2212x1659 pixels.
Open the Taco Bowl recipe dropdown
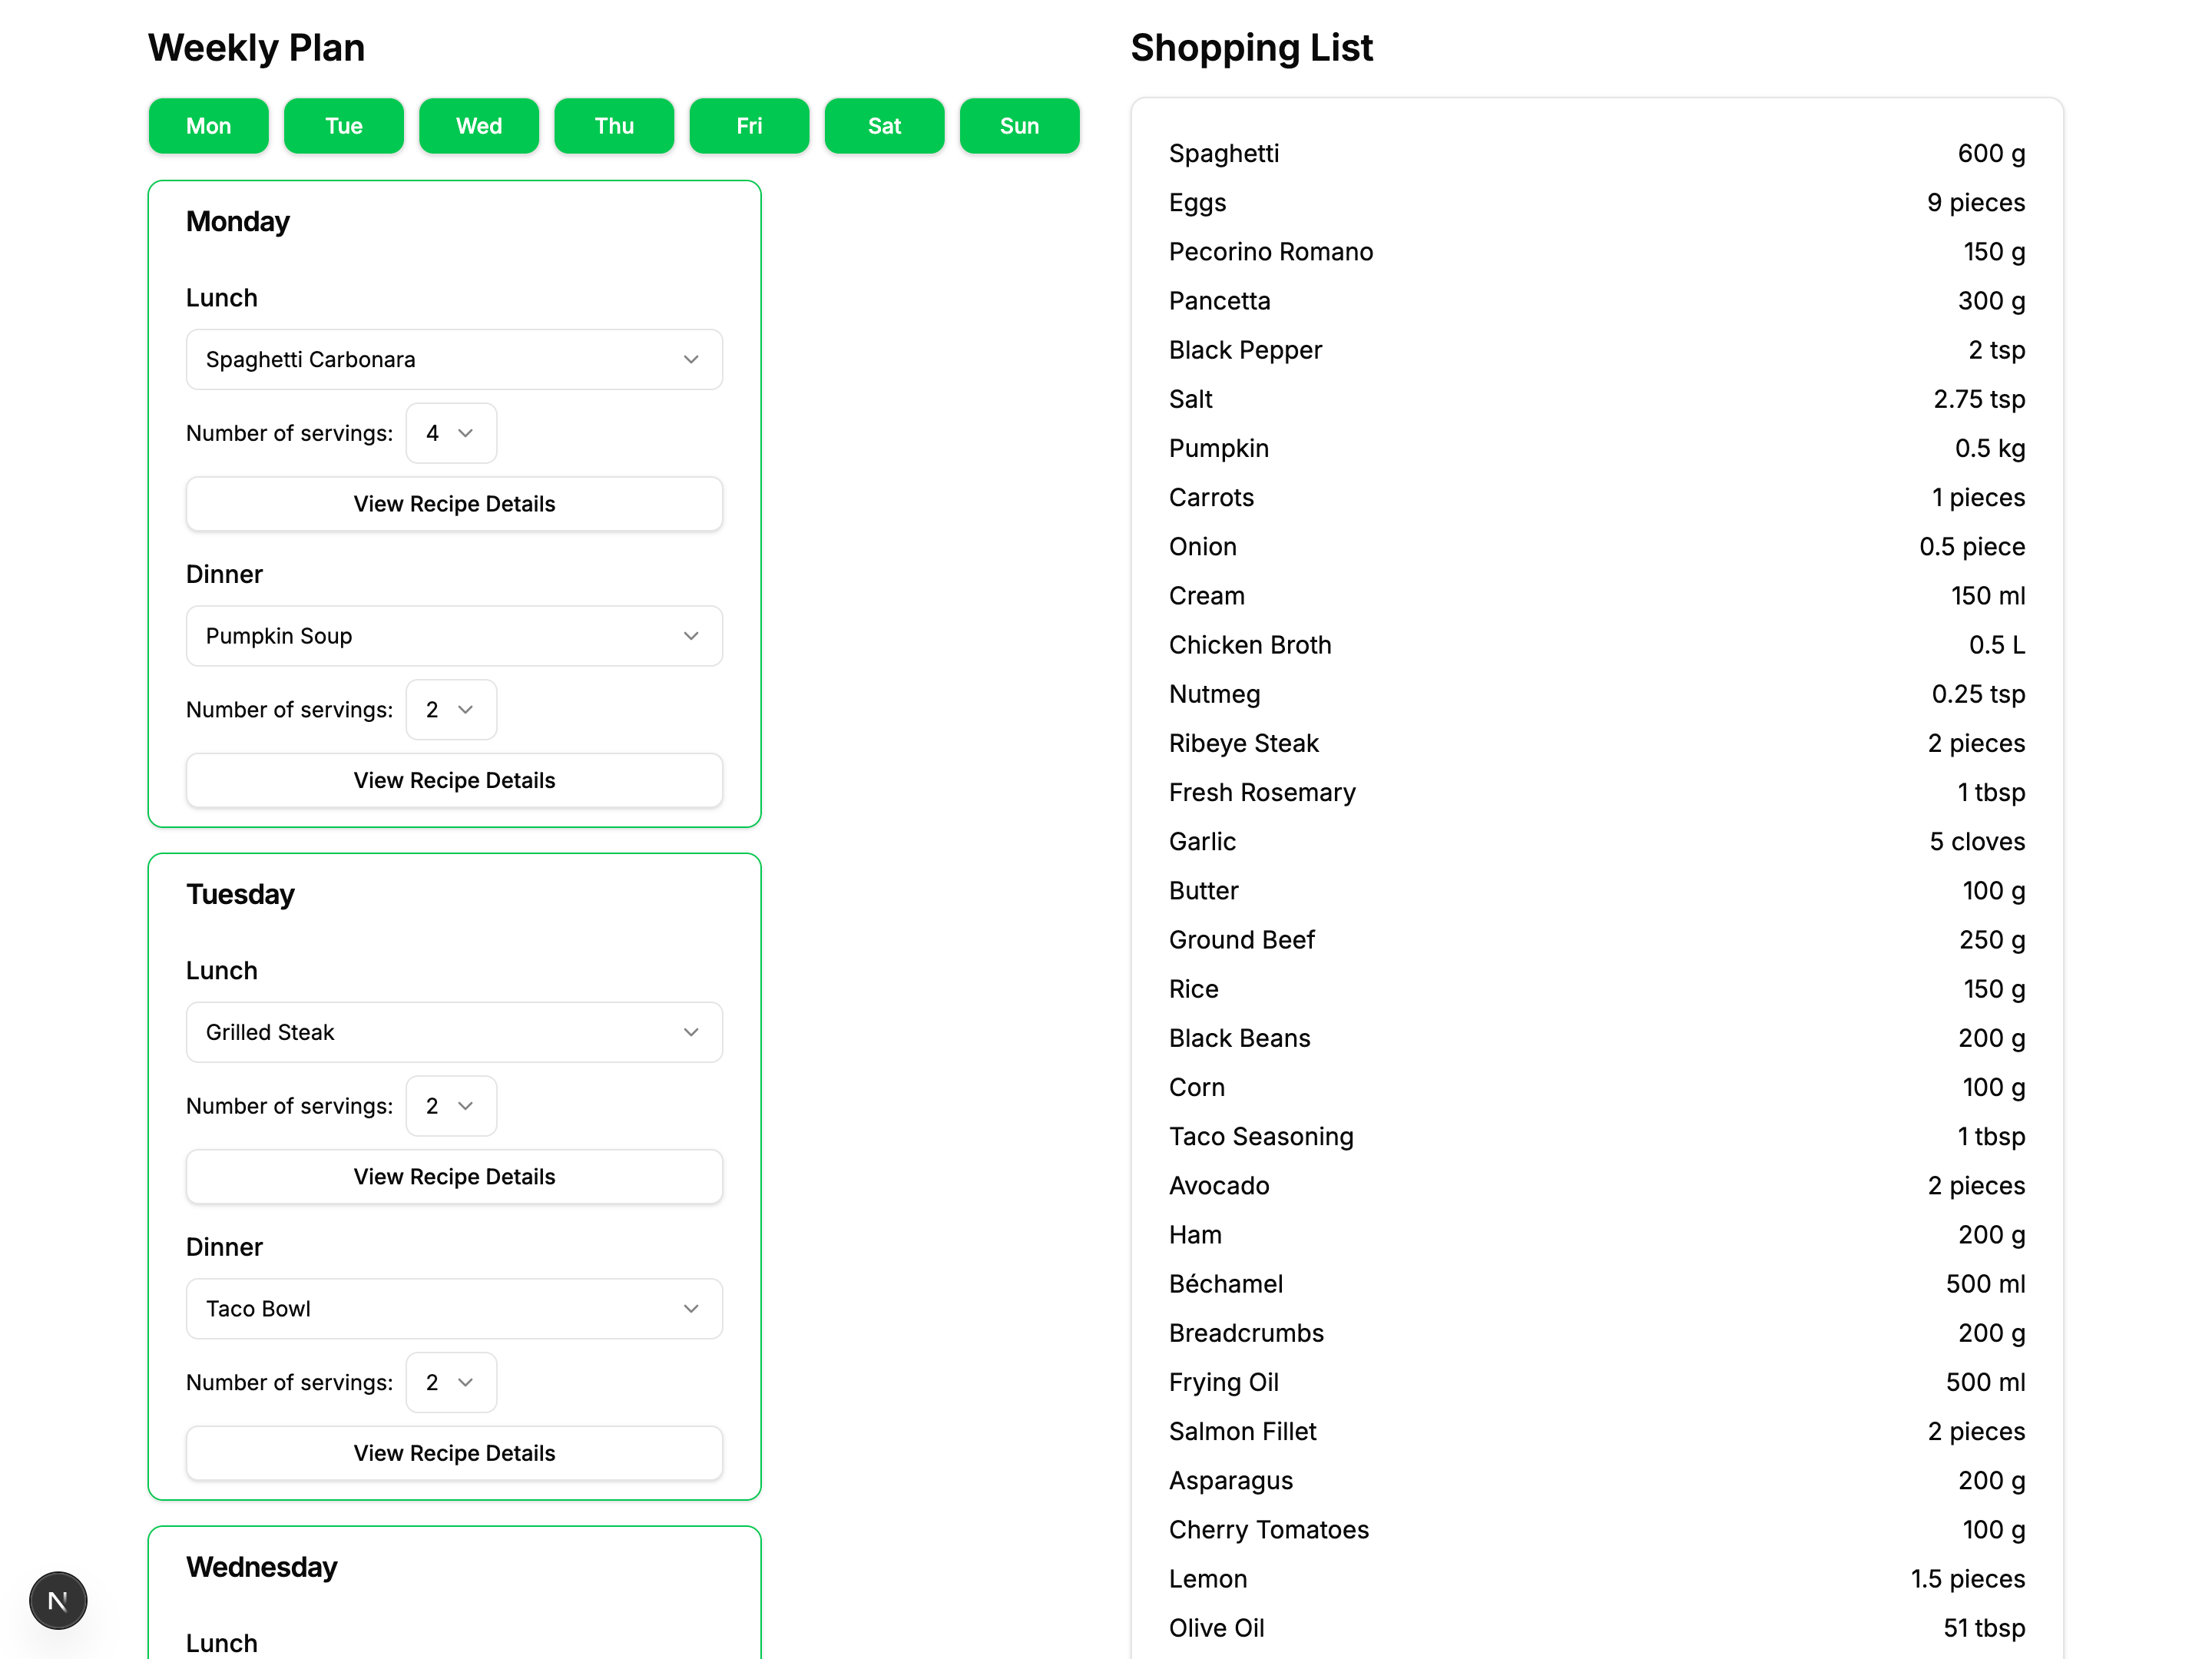pyautogui.click(x=454, y=1309)
